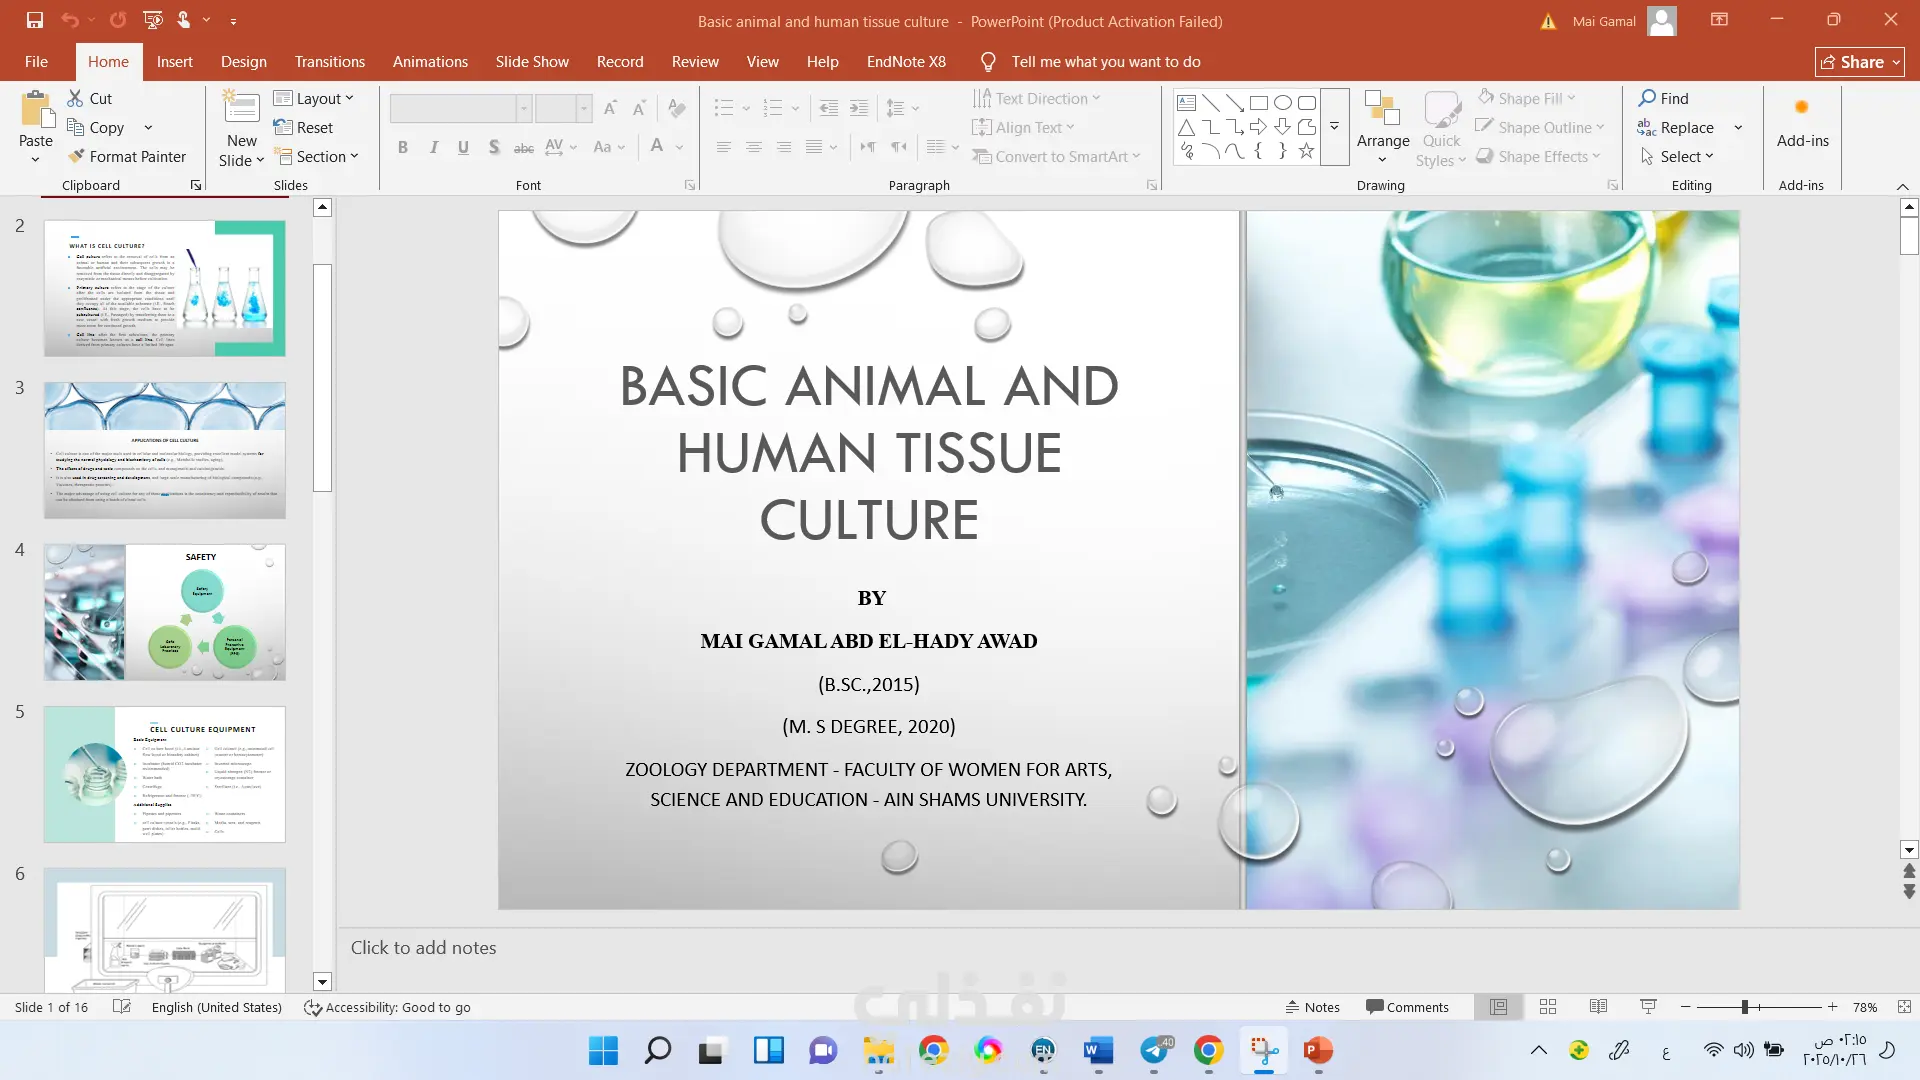The height and width of the screenshot is (1080, 1920).
Task: Click the Find tool in Editing group
Action: (1663, 98)
